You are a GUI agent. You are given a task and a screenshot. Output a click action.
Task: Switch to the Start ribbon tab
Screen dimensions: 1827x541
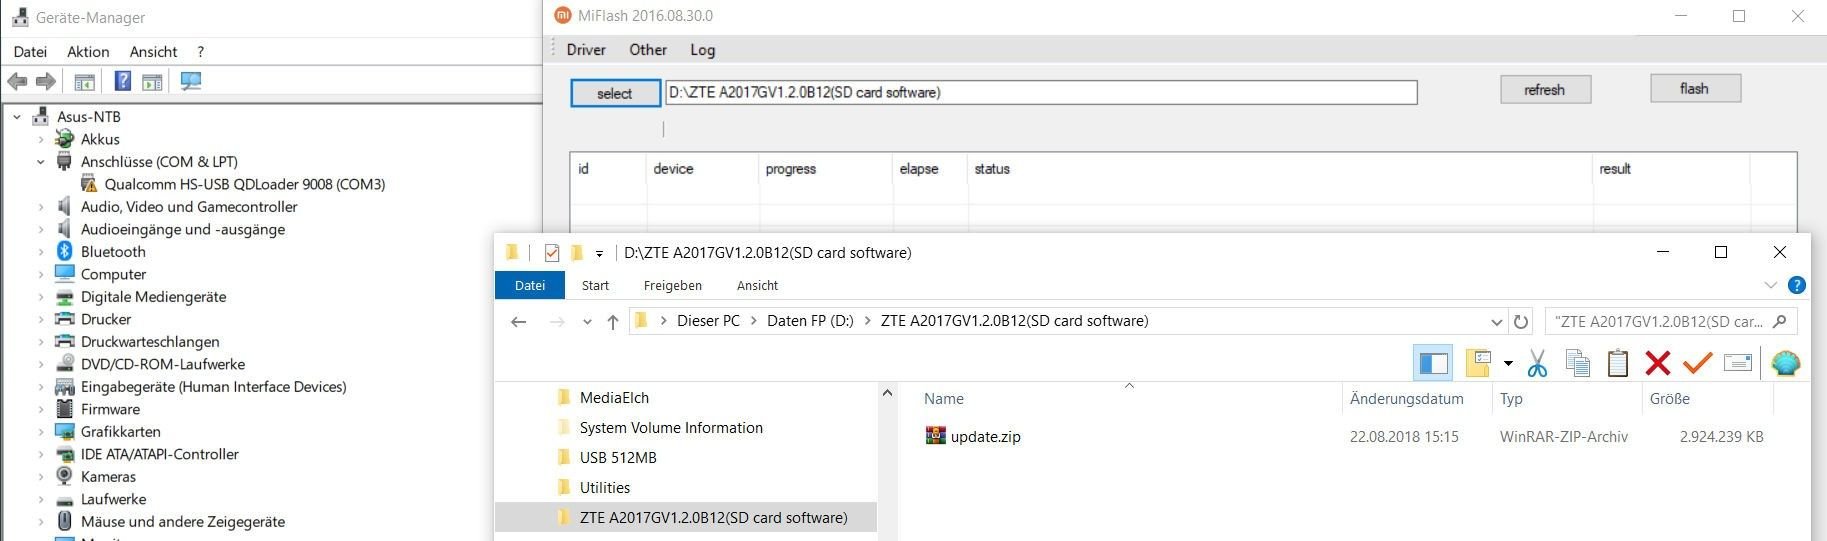pos(595,285)
